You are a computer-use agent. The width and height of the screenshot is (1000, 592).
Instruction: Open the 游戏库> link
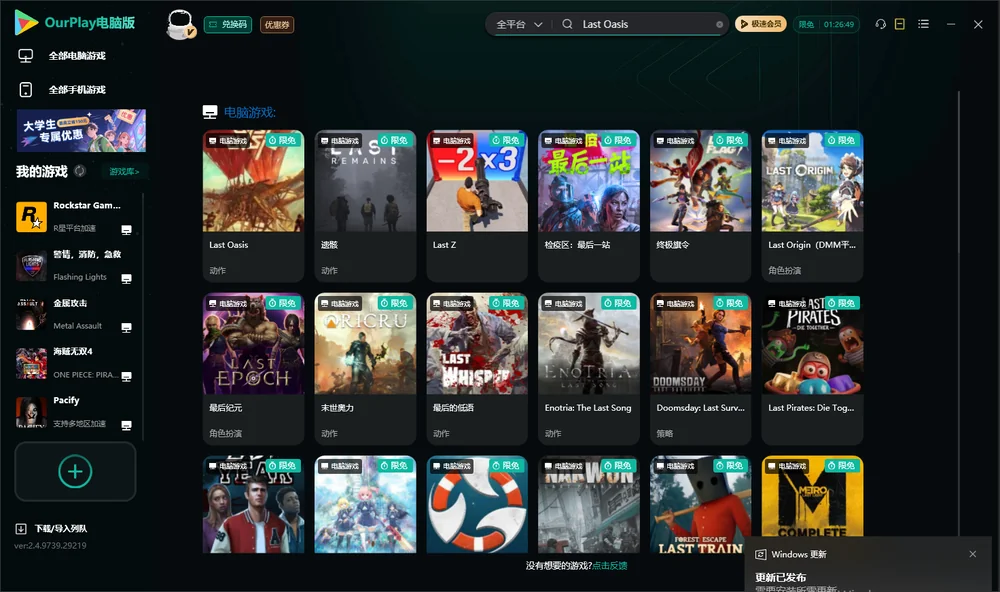click(124, 172)
